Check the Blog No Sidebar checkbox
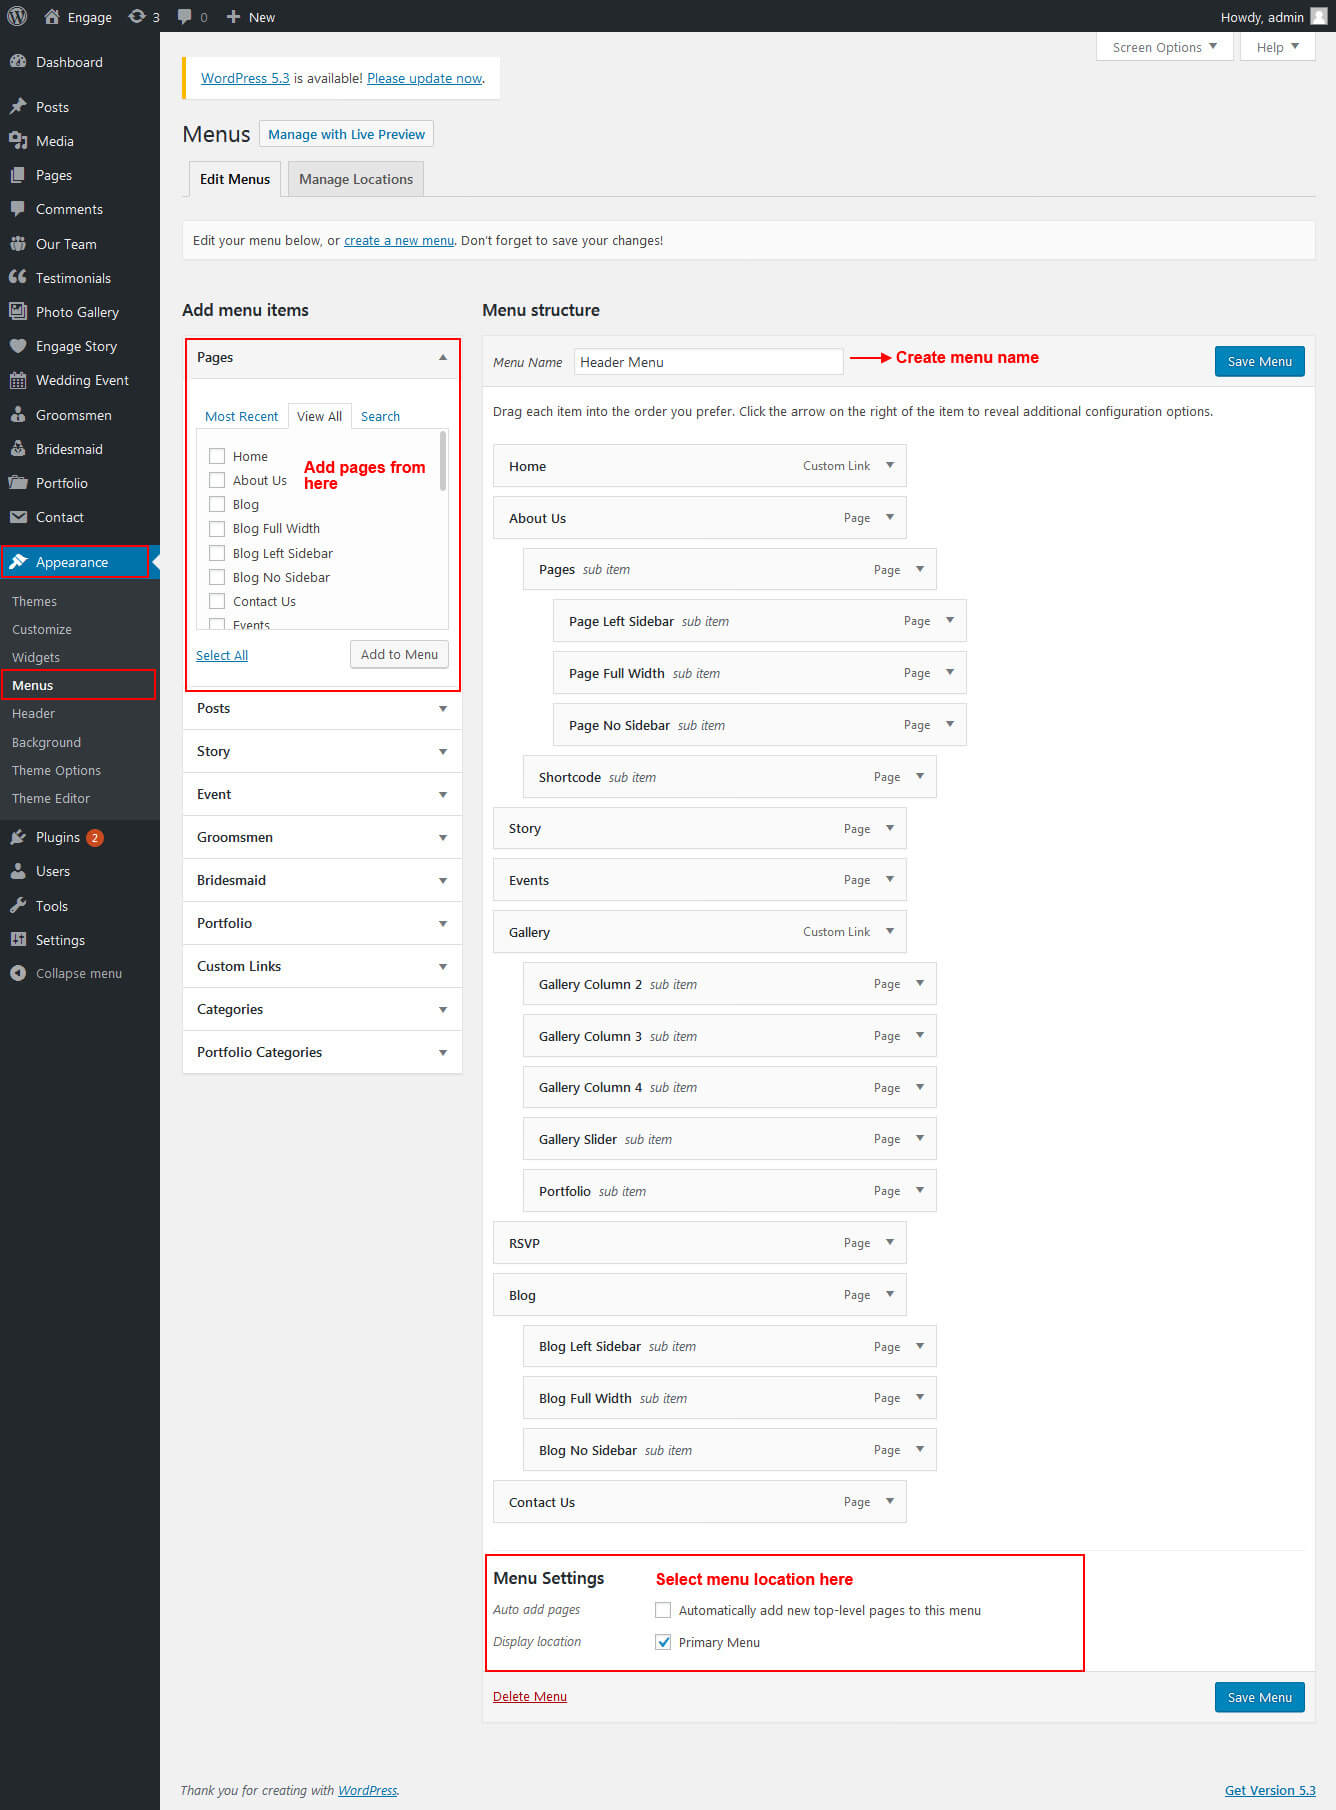This screenshot has height=1810, width=1336. click(217, 577)
